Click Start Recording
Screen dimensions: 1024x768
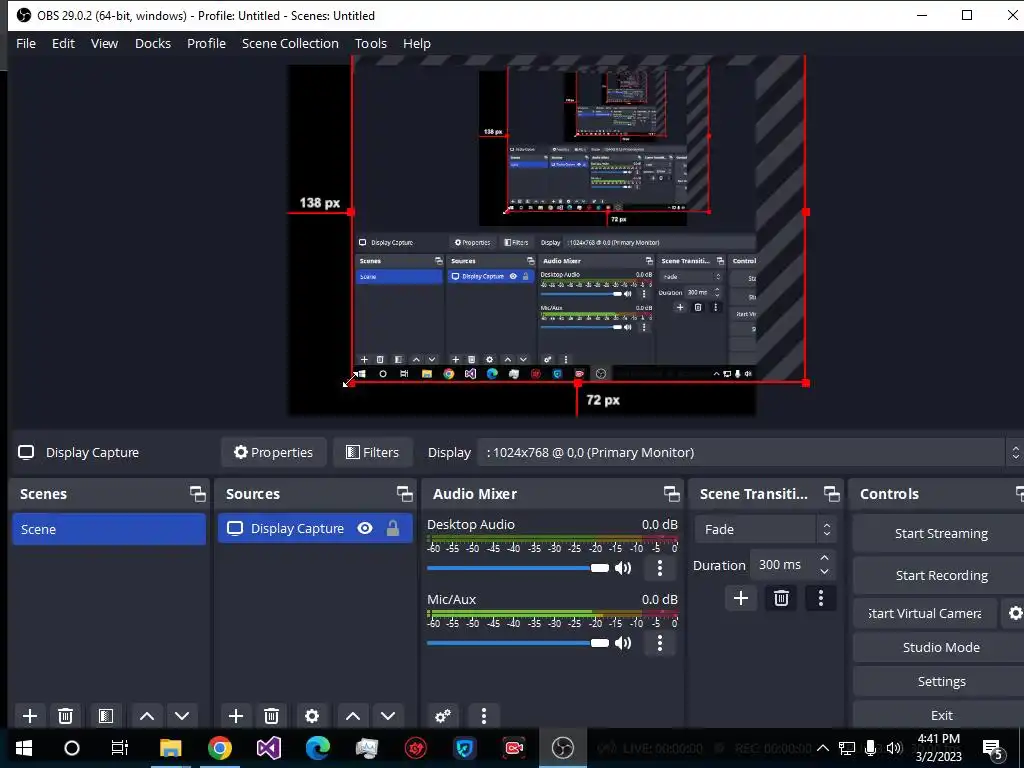pyautogui.click(x=940, y=575)
